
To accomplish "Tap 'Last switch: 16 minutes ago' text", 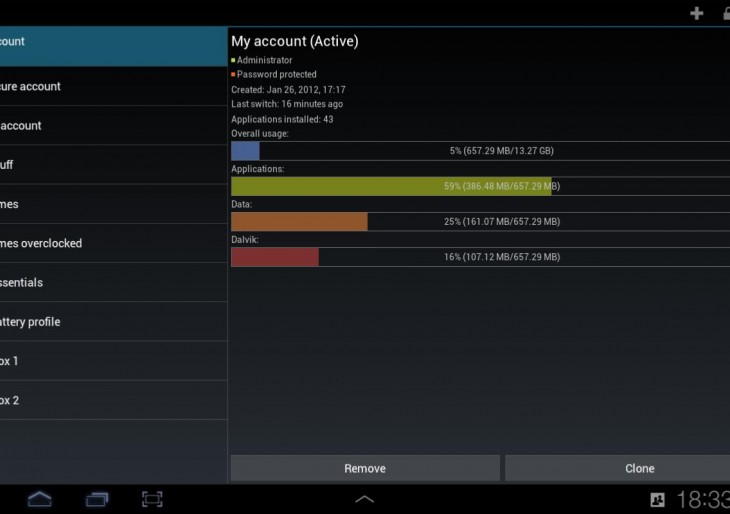I will click(287, 104).
